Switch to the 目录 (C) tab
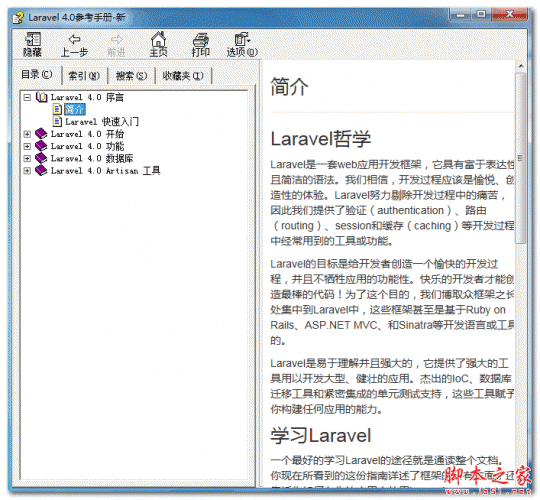Viewport: 540px width, 500px height. [x=37, y=74]
